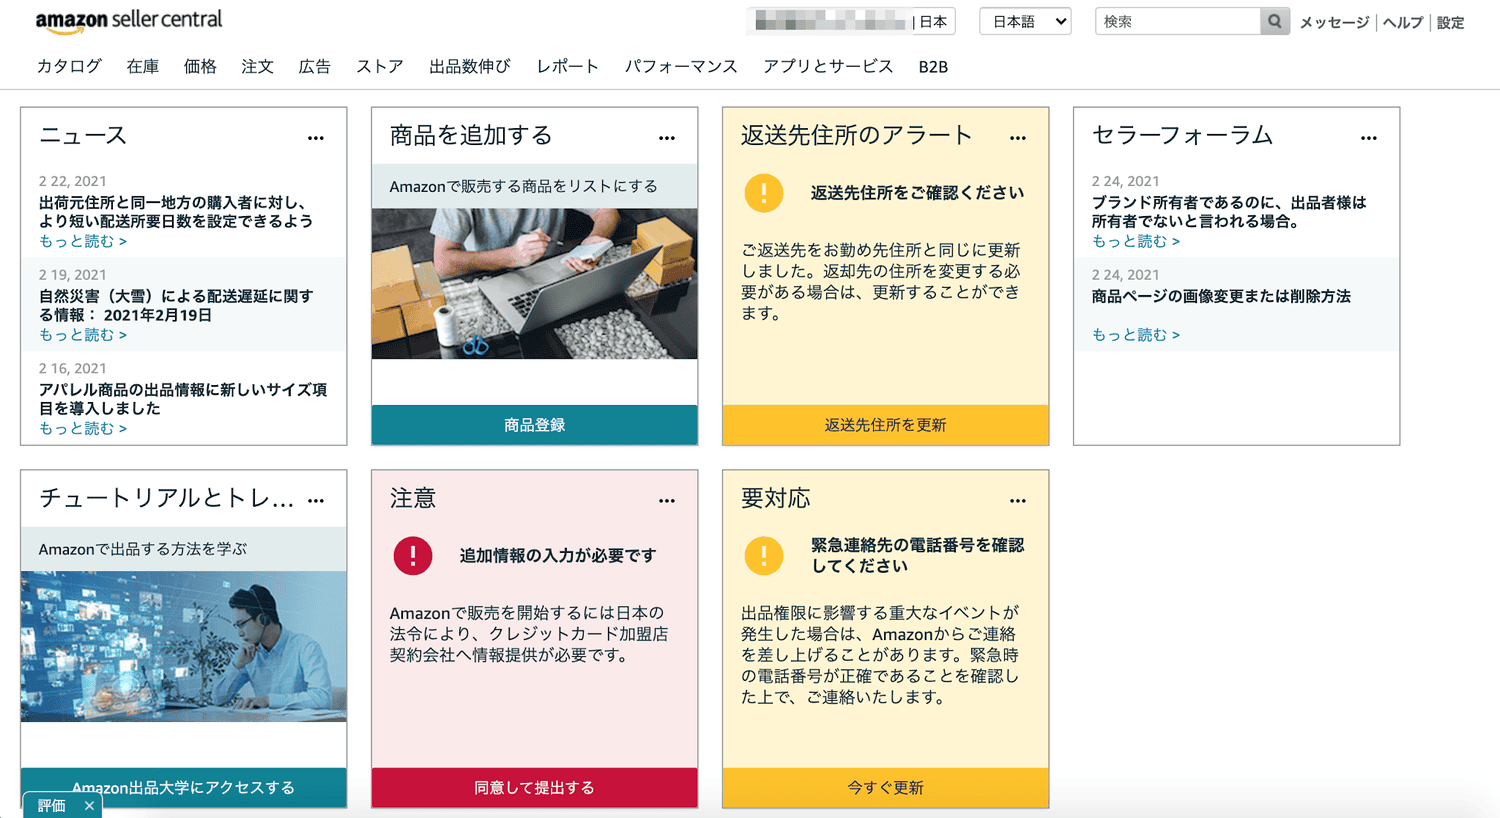Click news headline 自然災害（大雪）による配送遅延
1500x818 pixels.
click(x=176, y=306)
